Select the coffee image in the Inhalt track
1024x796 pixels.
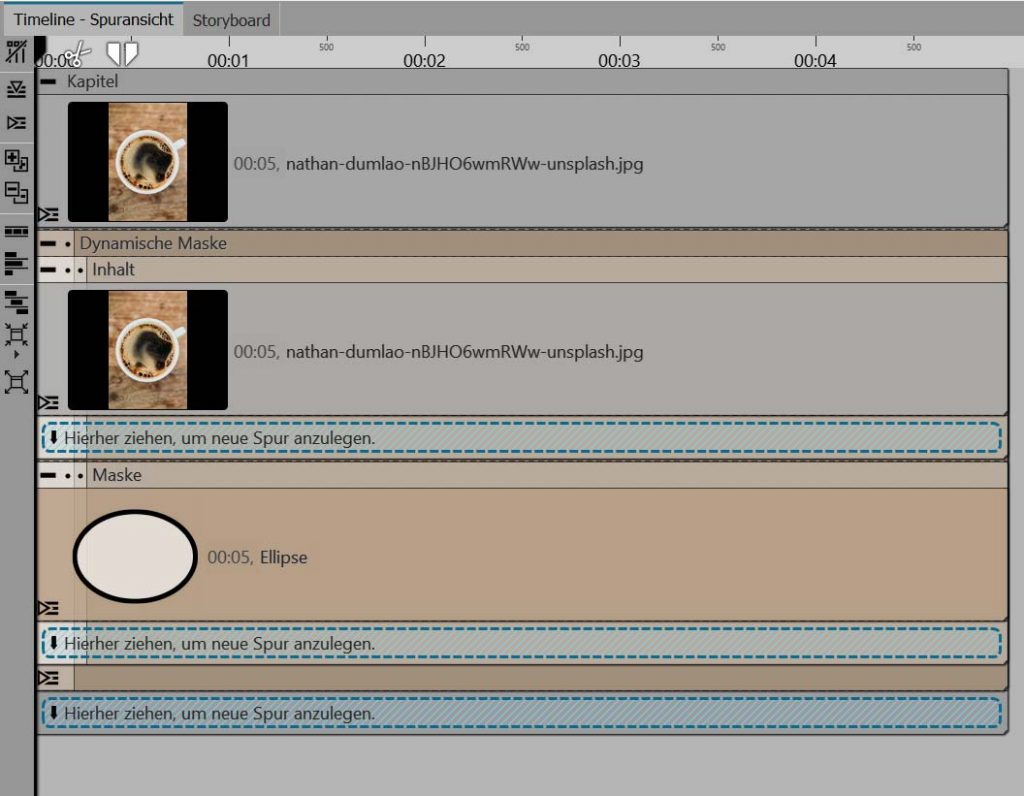(147, 350)
